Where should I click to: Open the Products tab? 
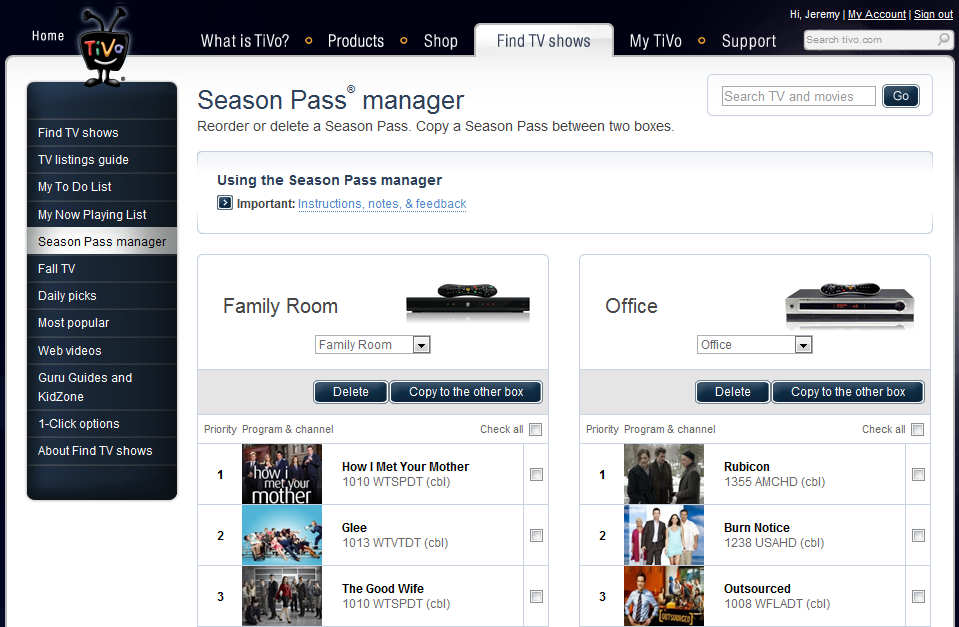coord(356,41)
